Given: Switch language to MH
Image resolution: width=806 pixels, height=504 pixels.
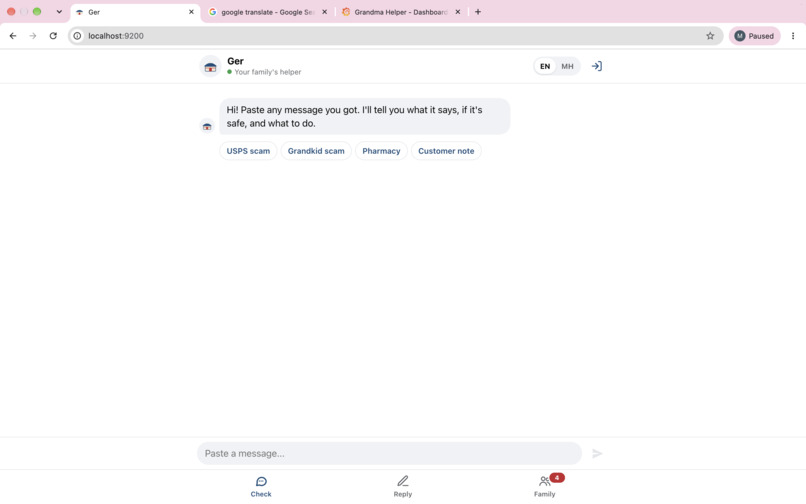Looking at the screenshot, I should coord(567,66).
